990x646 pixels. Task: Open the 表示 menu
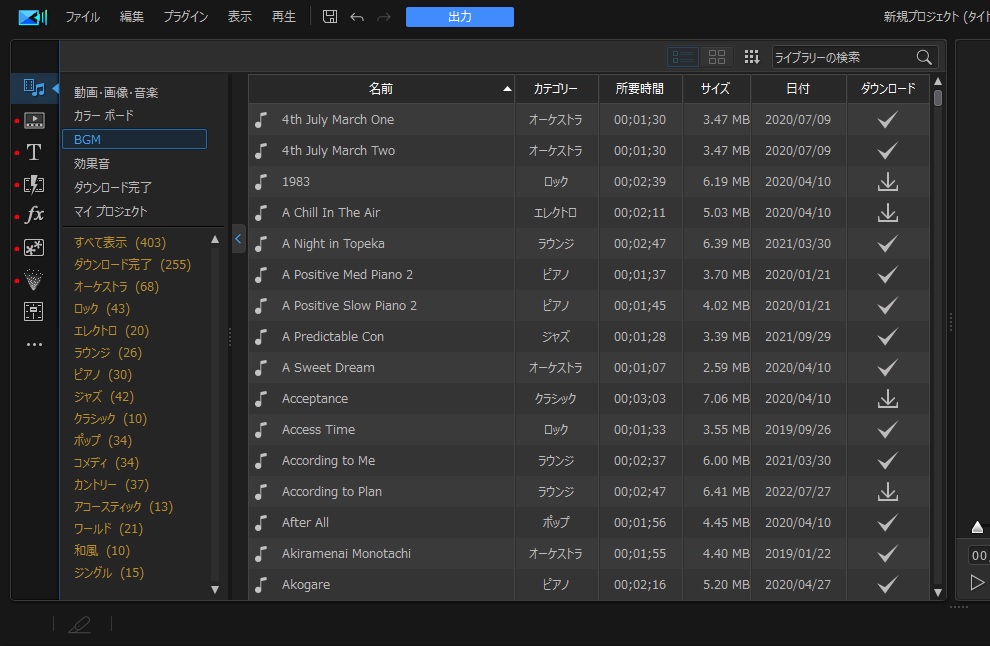[x=239, y=17]
